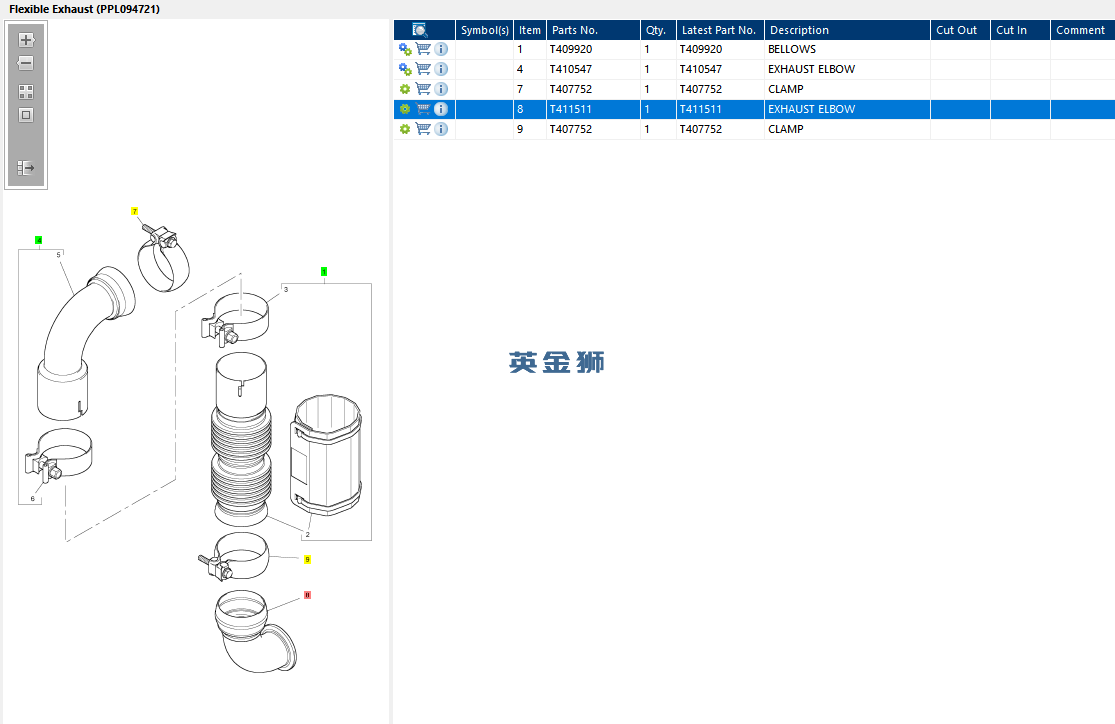Click the list-with-arrow export icon
The width and height of the screenshot is (1115, 724).
(26, 168)
